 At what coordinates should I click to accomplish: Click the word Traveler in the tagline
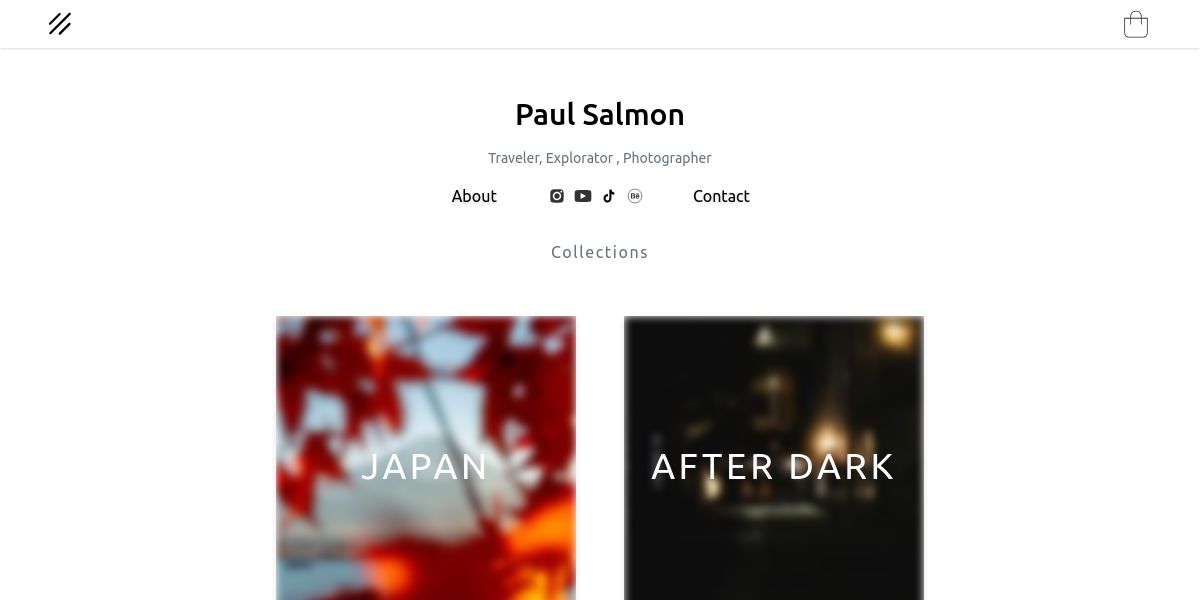click(514, 158)
